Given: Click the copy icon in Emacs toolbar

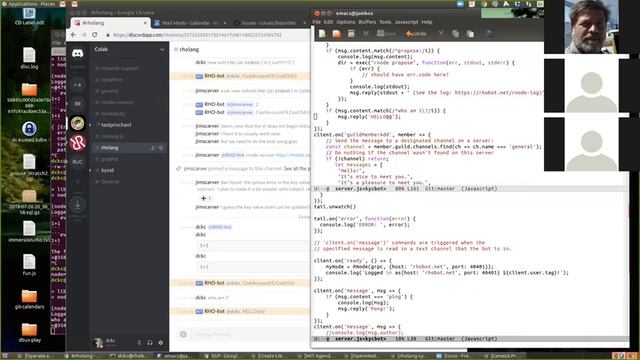Looking at the screenshot, I should [x=456, y=34].
